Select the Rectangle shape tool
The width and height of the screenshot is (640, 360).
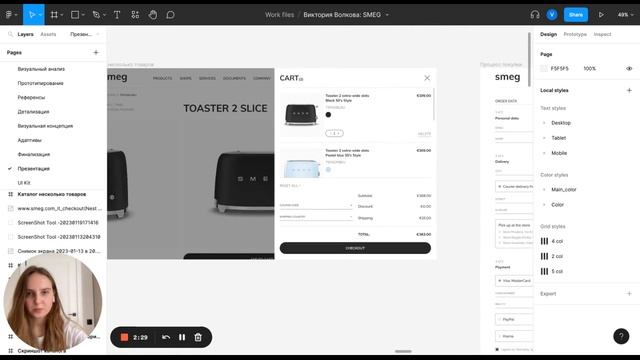[x=75, y=15]
